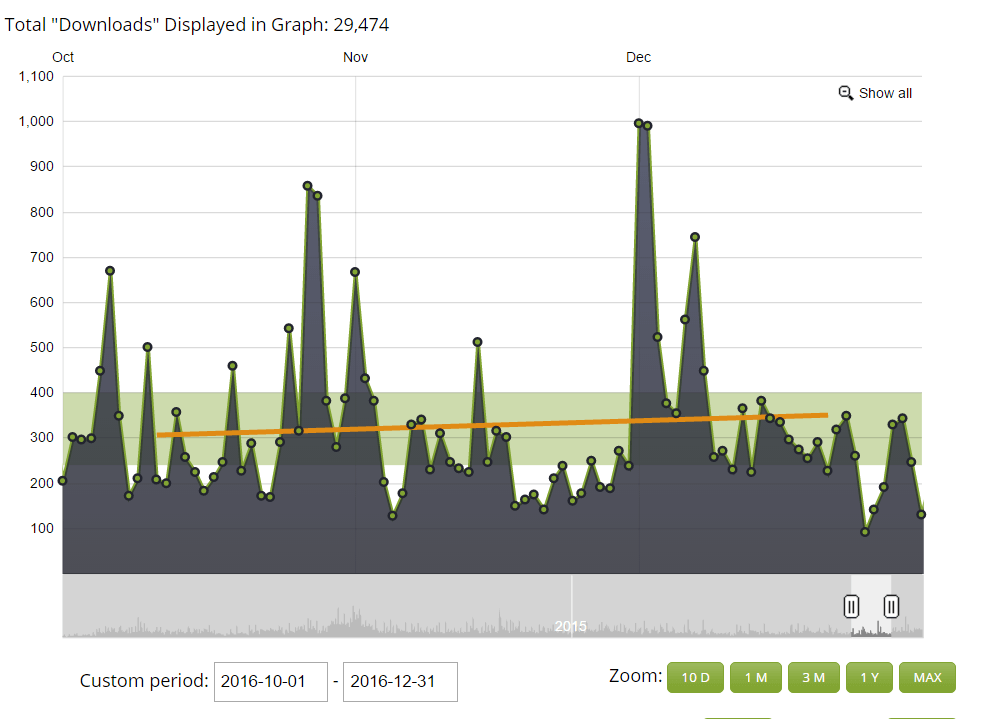Select the 3 M zoom button
The height and width of the screenshot is (719, 986).
813,677
